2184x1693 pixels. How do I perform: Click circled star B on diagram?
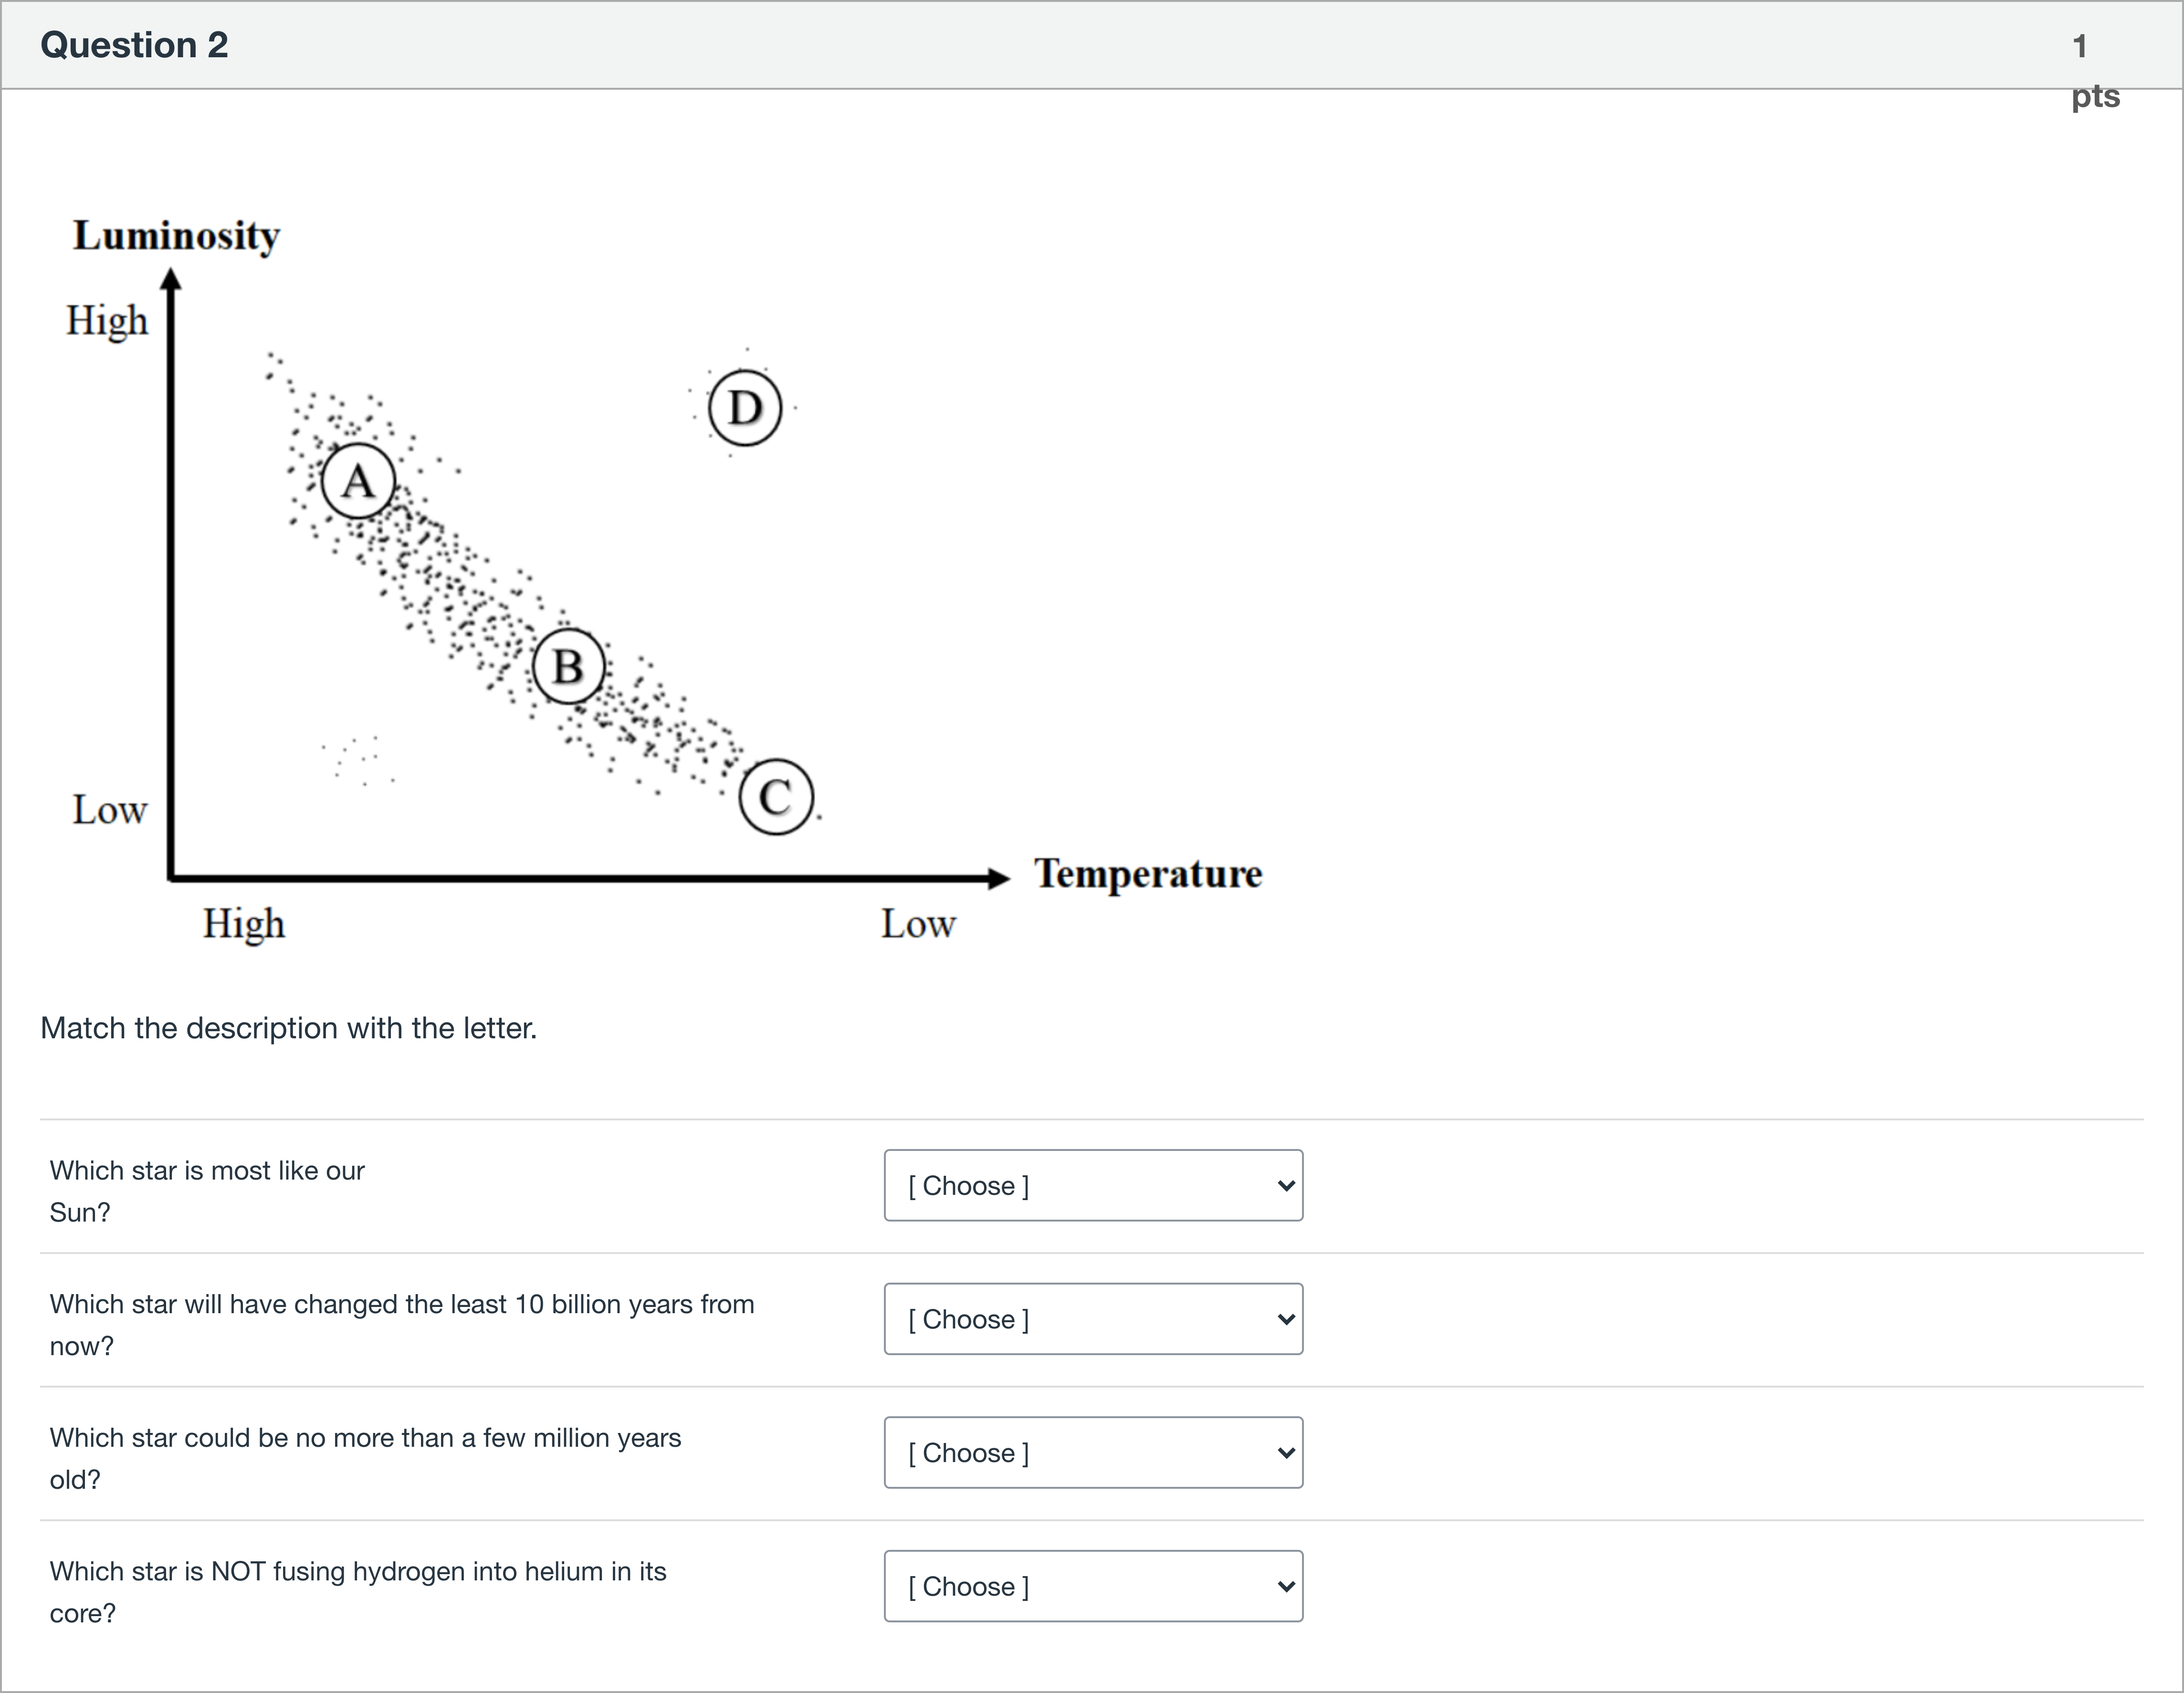click(x=568, y=666)
